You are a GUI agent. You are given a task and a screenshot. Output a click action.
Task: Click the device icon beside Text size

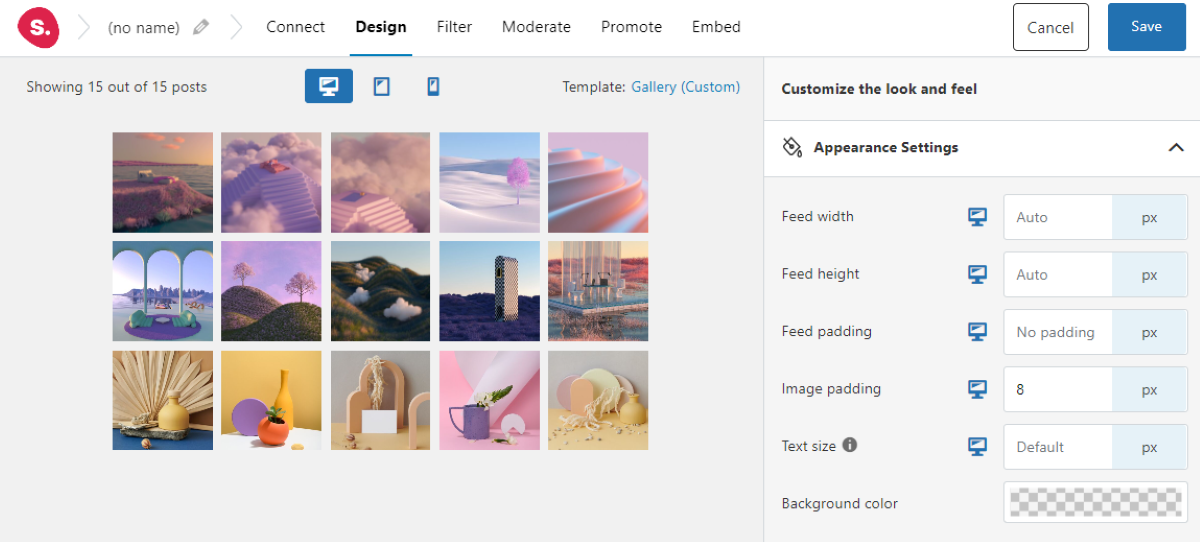pos(977,447)
